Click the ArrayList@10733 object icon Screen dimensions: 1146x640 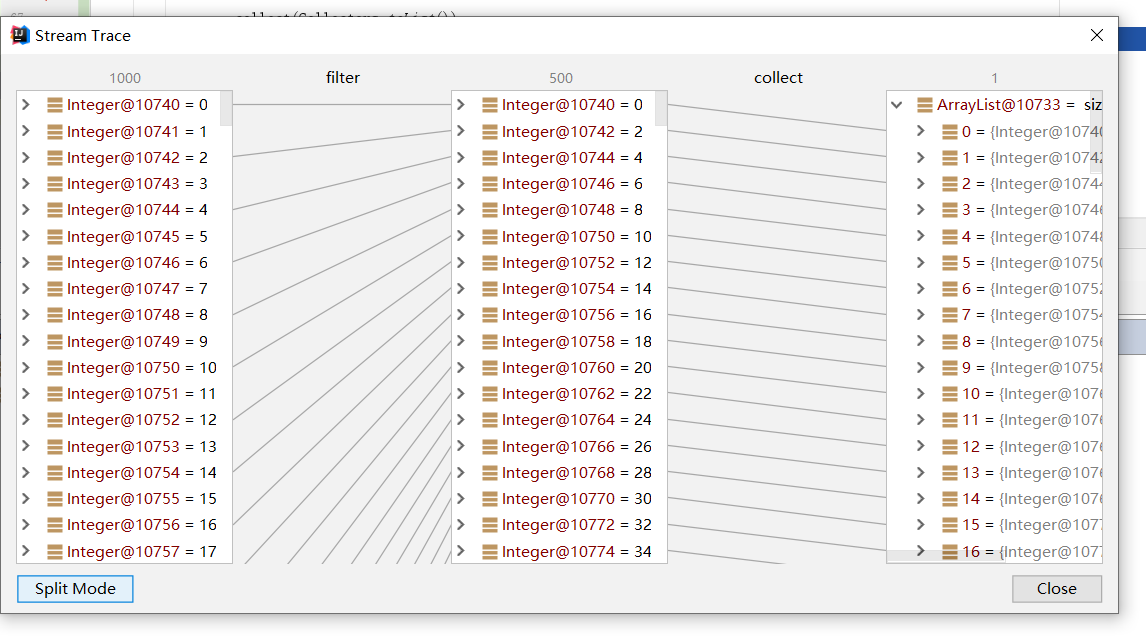tap(925, 105)
